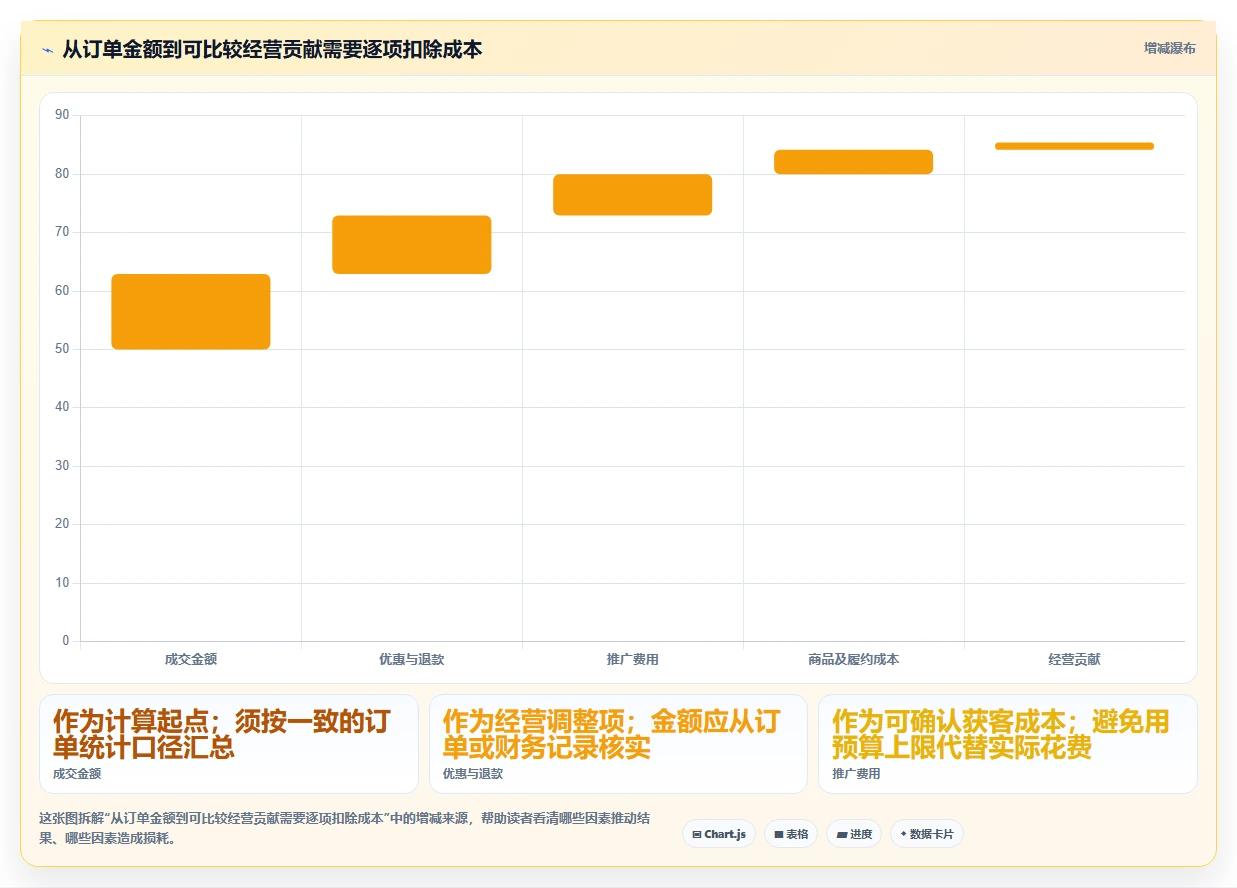Select the 推广费用 waterfall bar
The image size is (1237, 888).
pyautogui.click(x=633, y=195)
